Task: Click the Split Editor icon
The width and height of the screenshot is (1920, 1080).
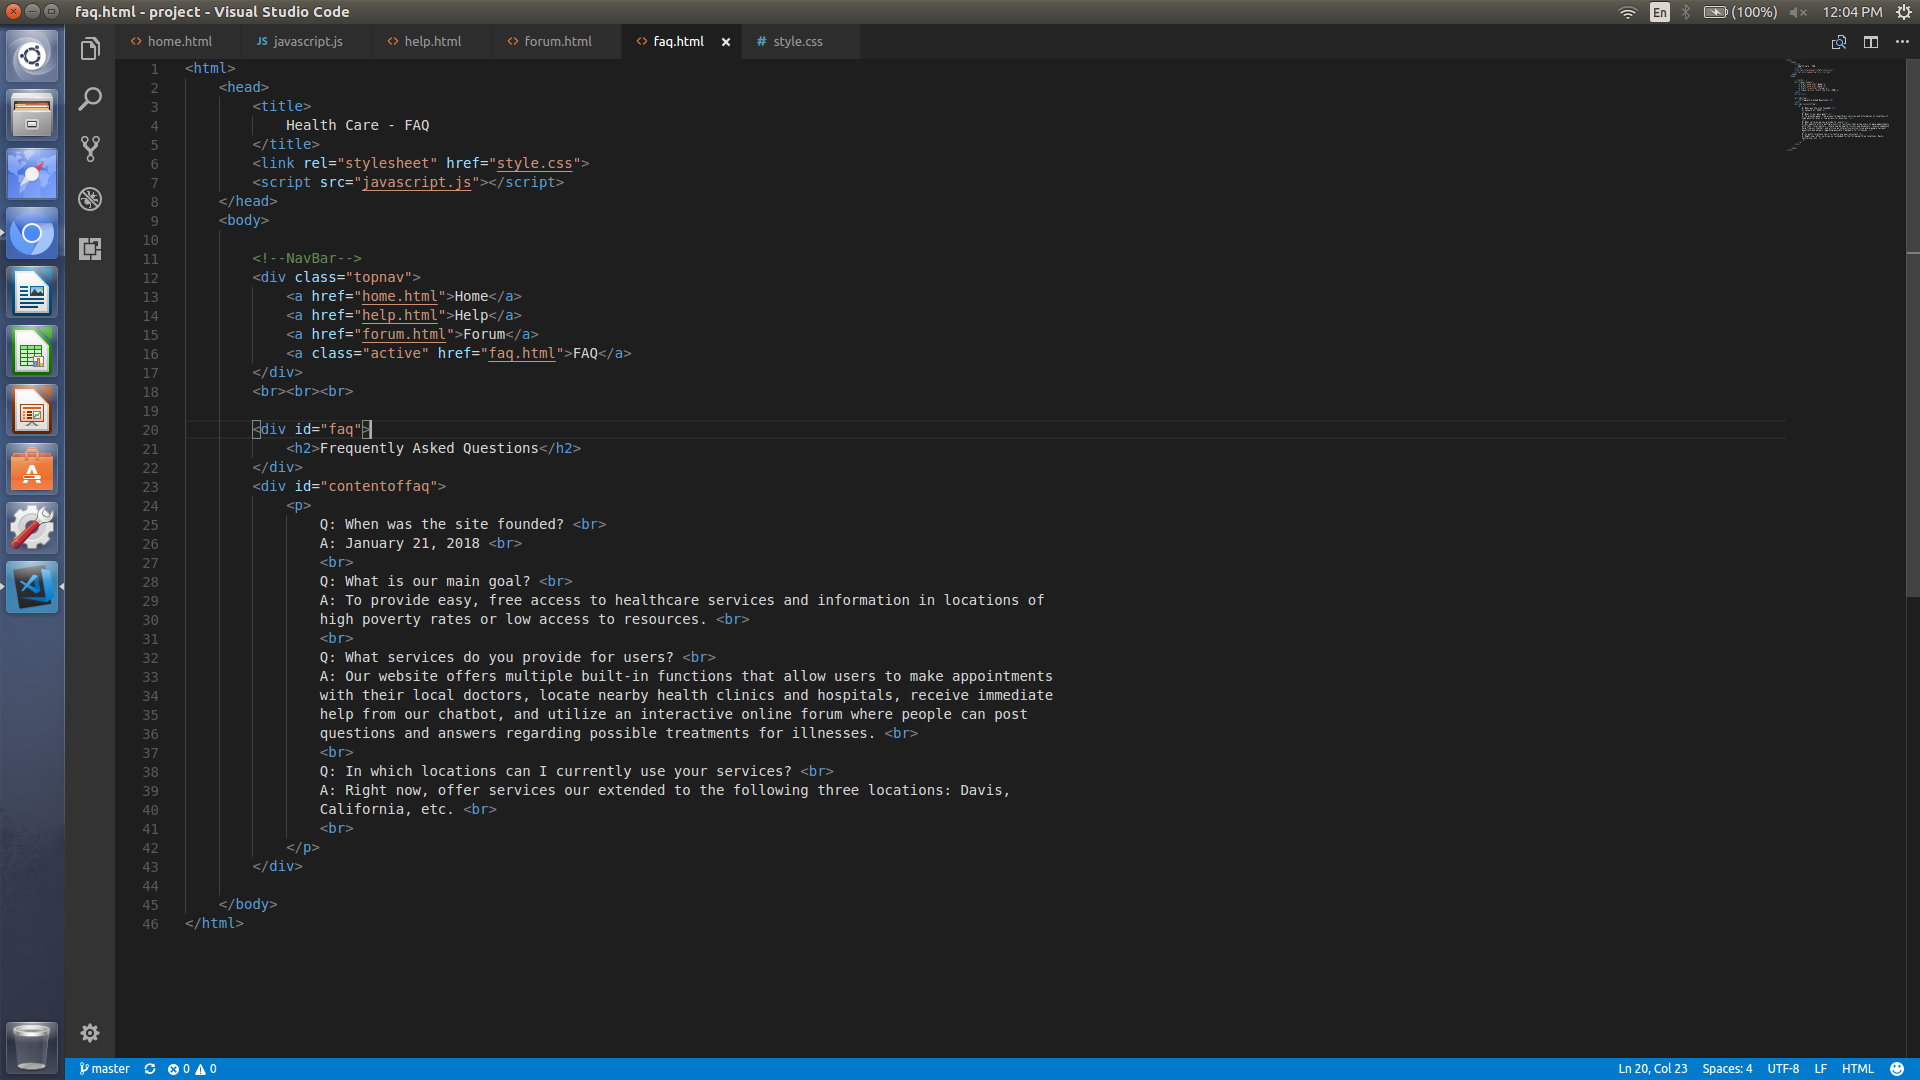Action: pos(1870,42)
